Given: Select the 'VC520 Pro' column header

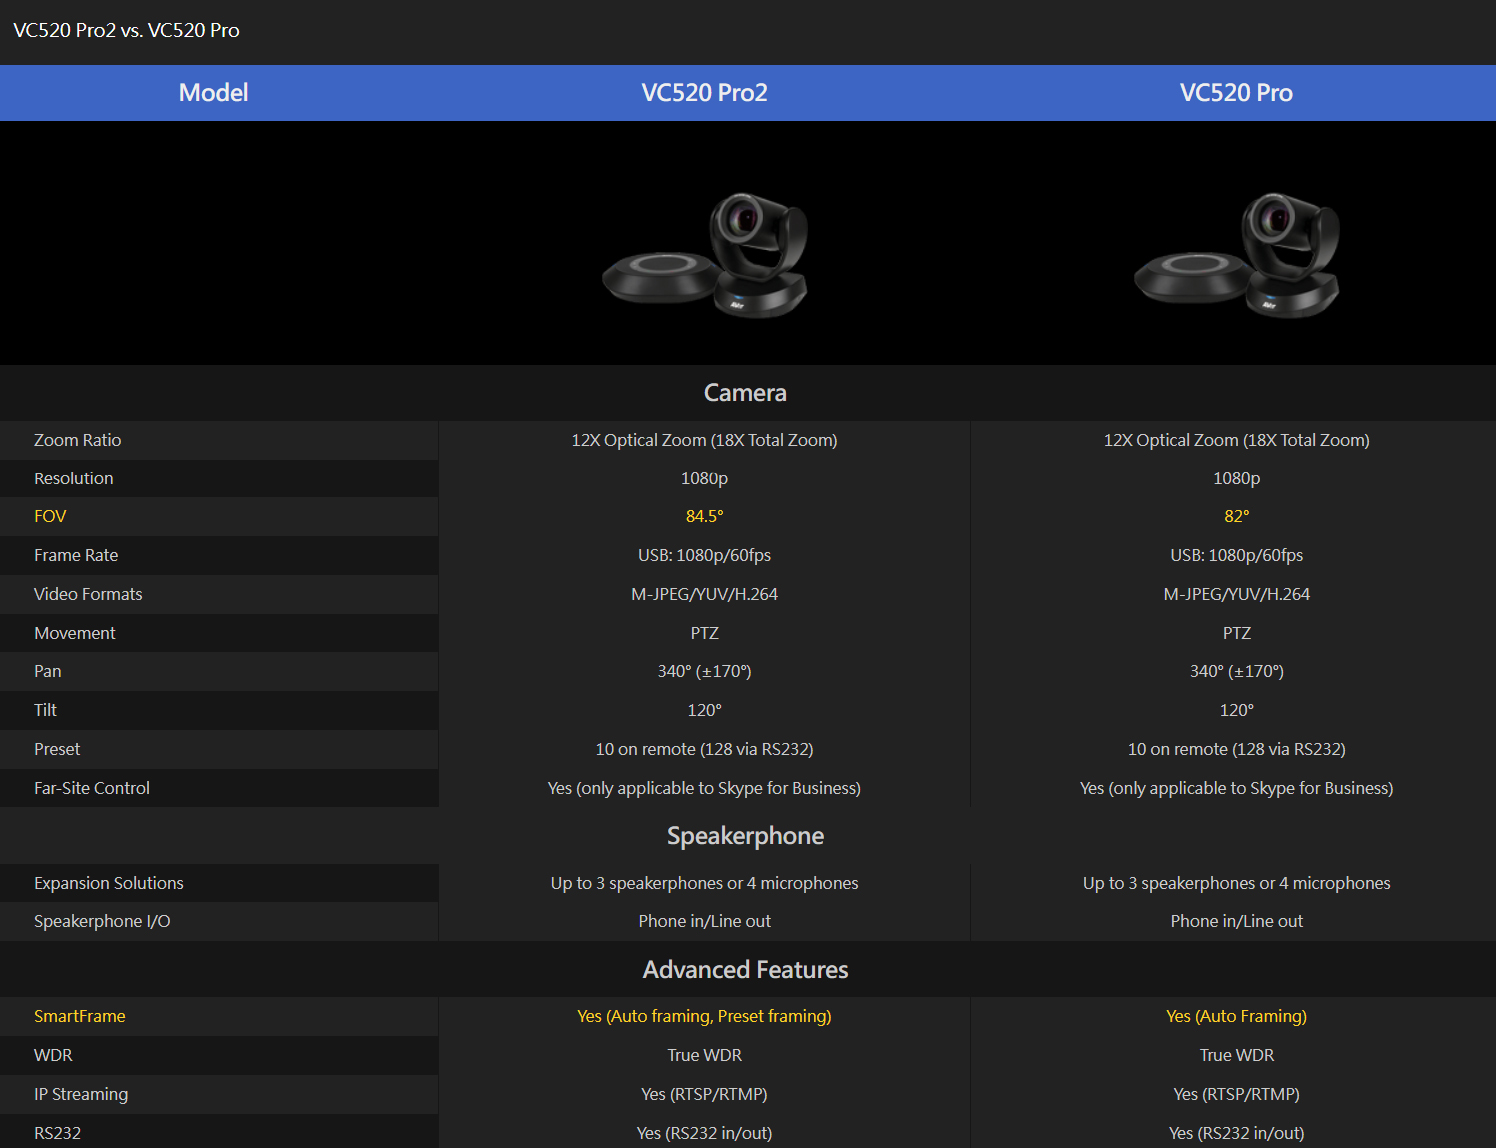Looking at the screenshot, I should [1236, 93].
